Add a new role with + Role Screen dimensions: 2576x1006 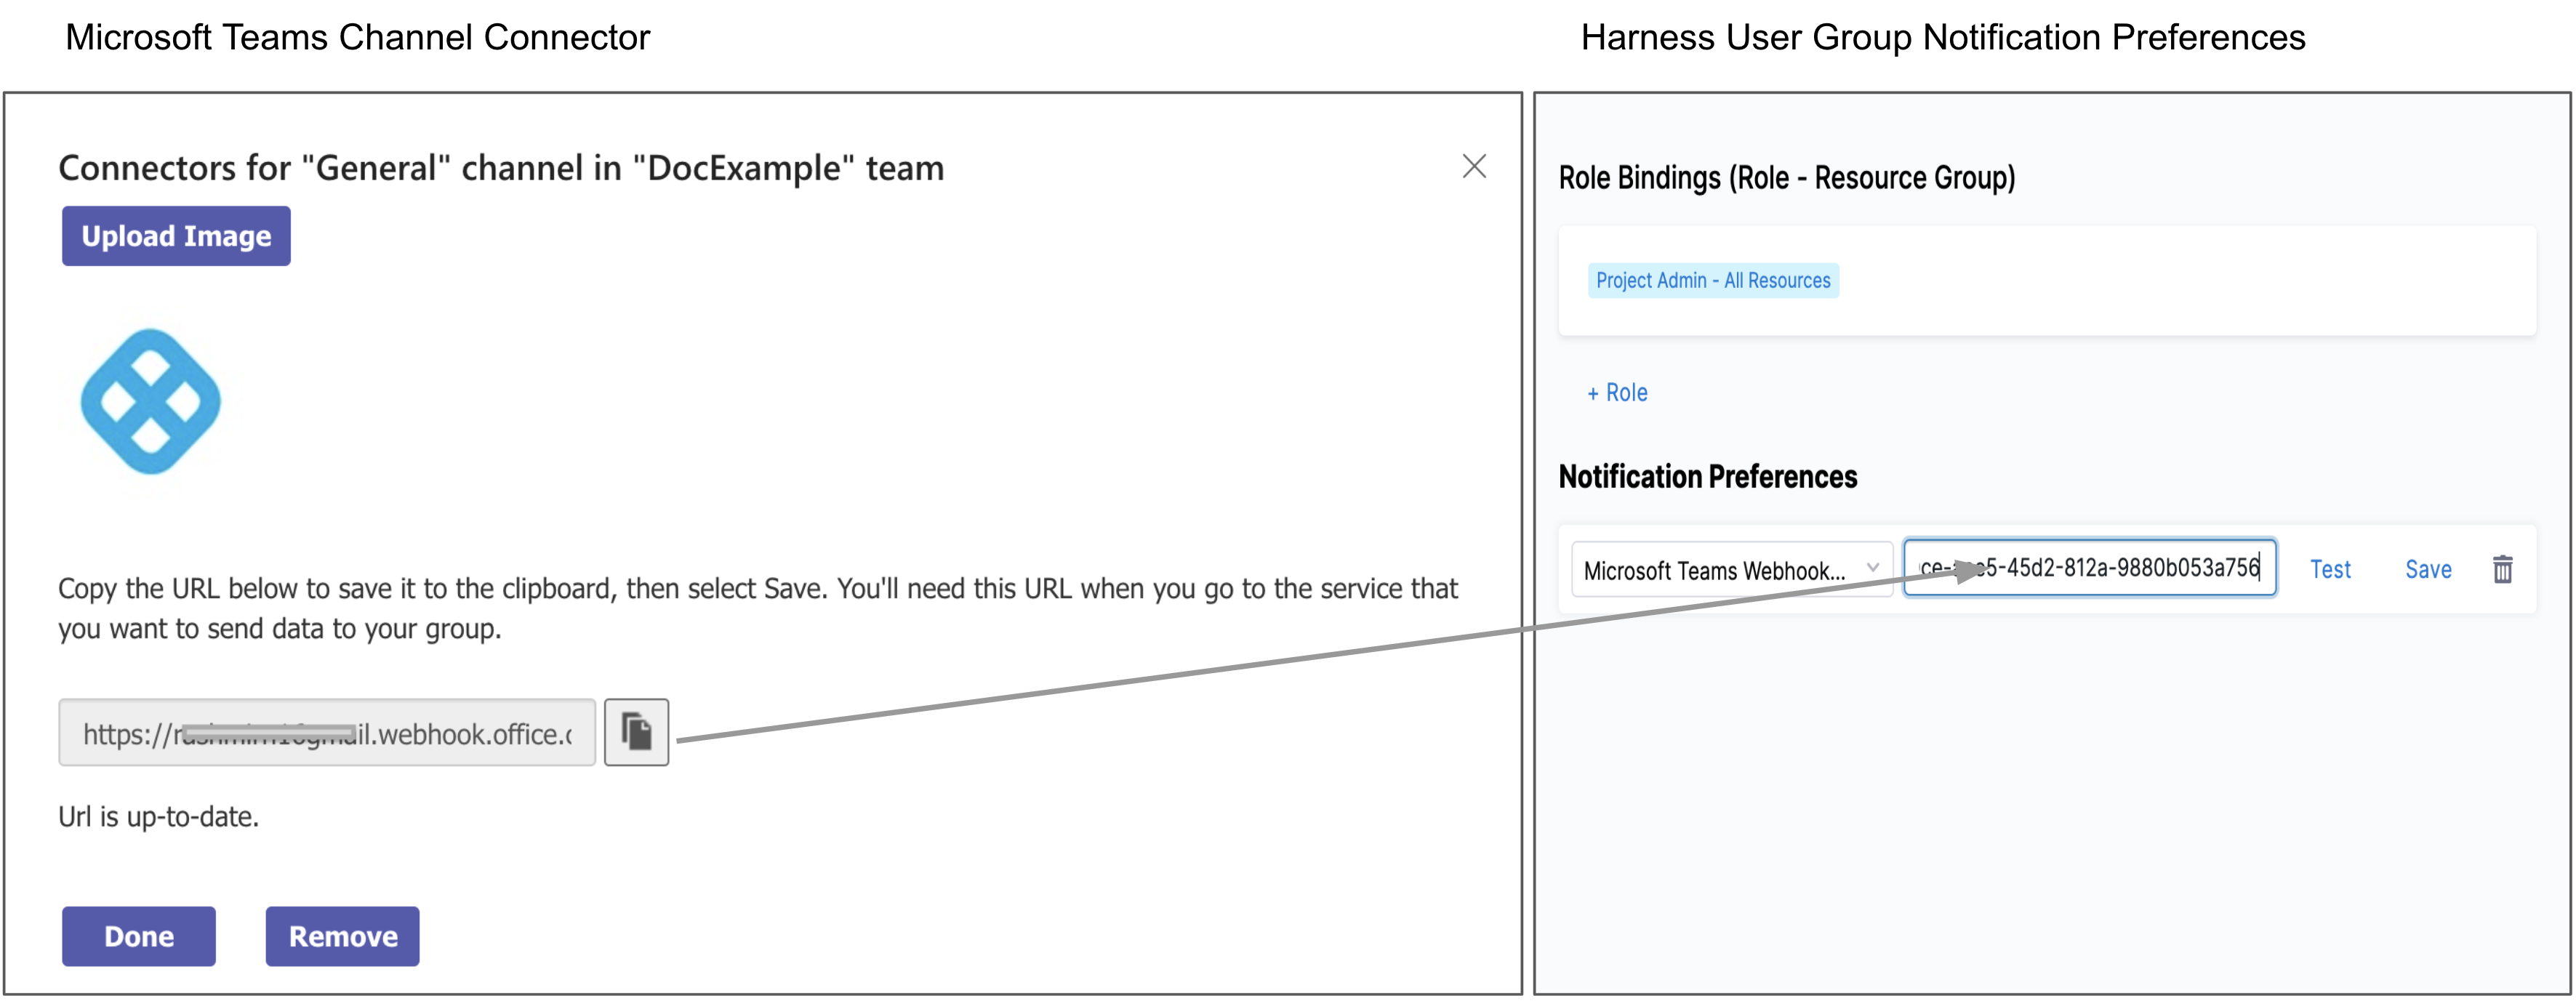pos(1617,393)
